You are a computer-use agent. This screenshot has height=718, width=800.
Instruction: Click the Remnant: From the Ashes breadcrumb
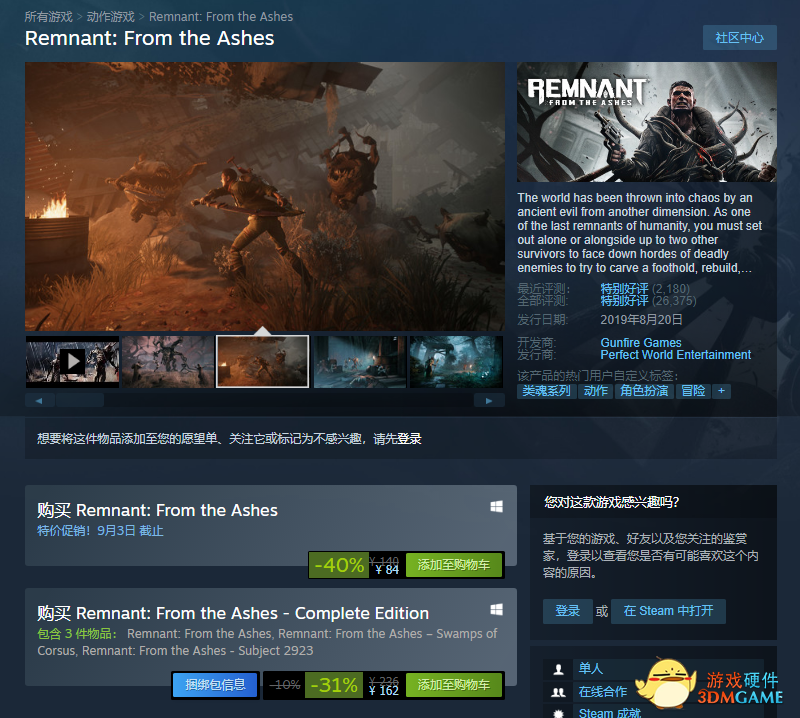(221, 17)
